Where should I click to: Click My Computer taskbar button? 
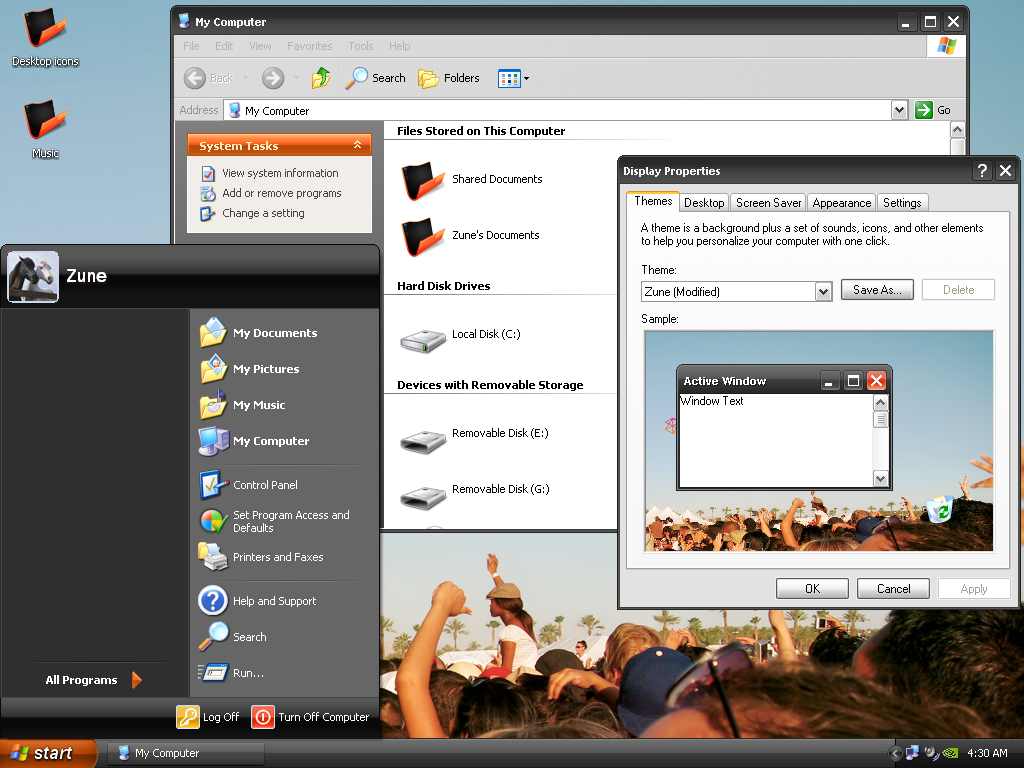point(185,753)
